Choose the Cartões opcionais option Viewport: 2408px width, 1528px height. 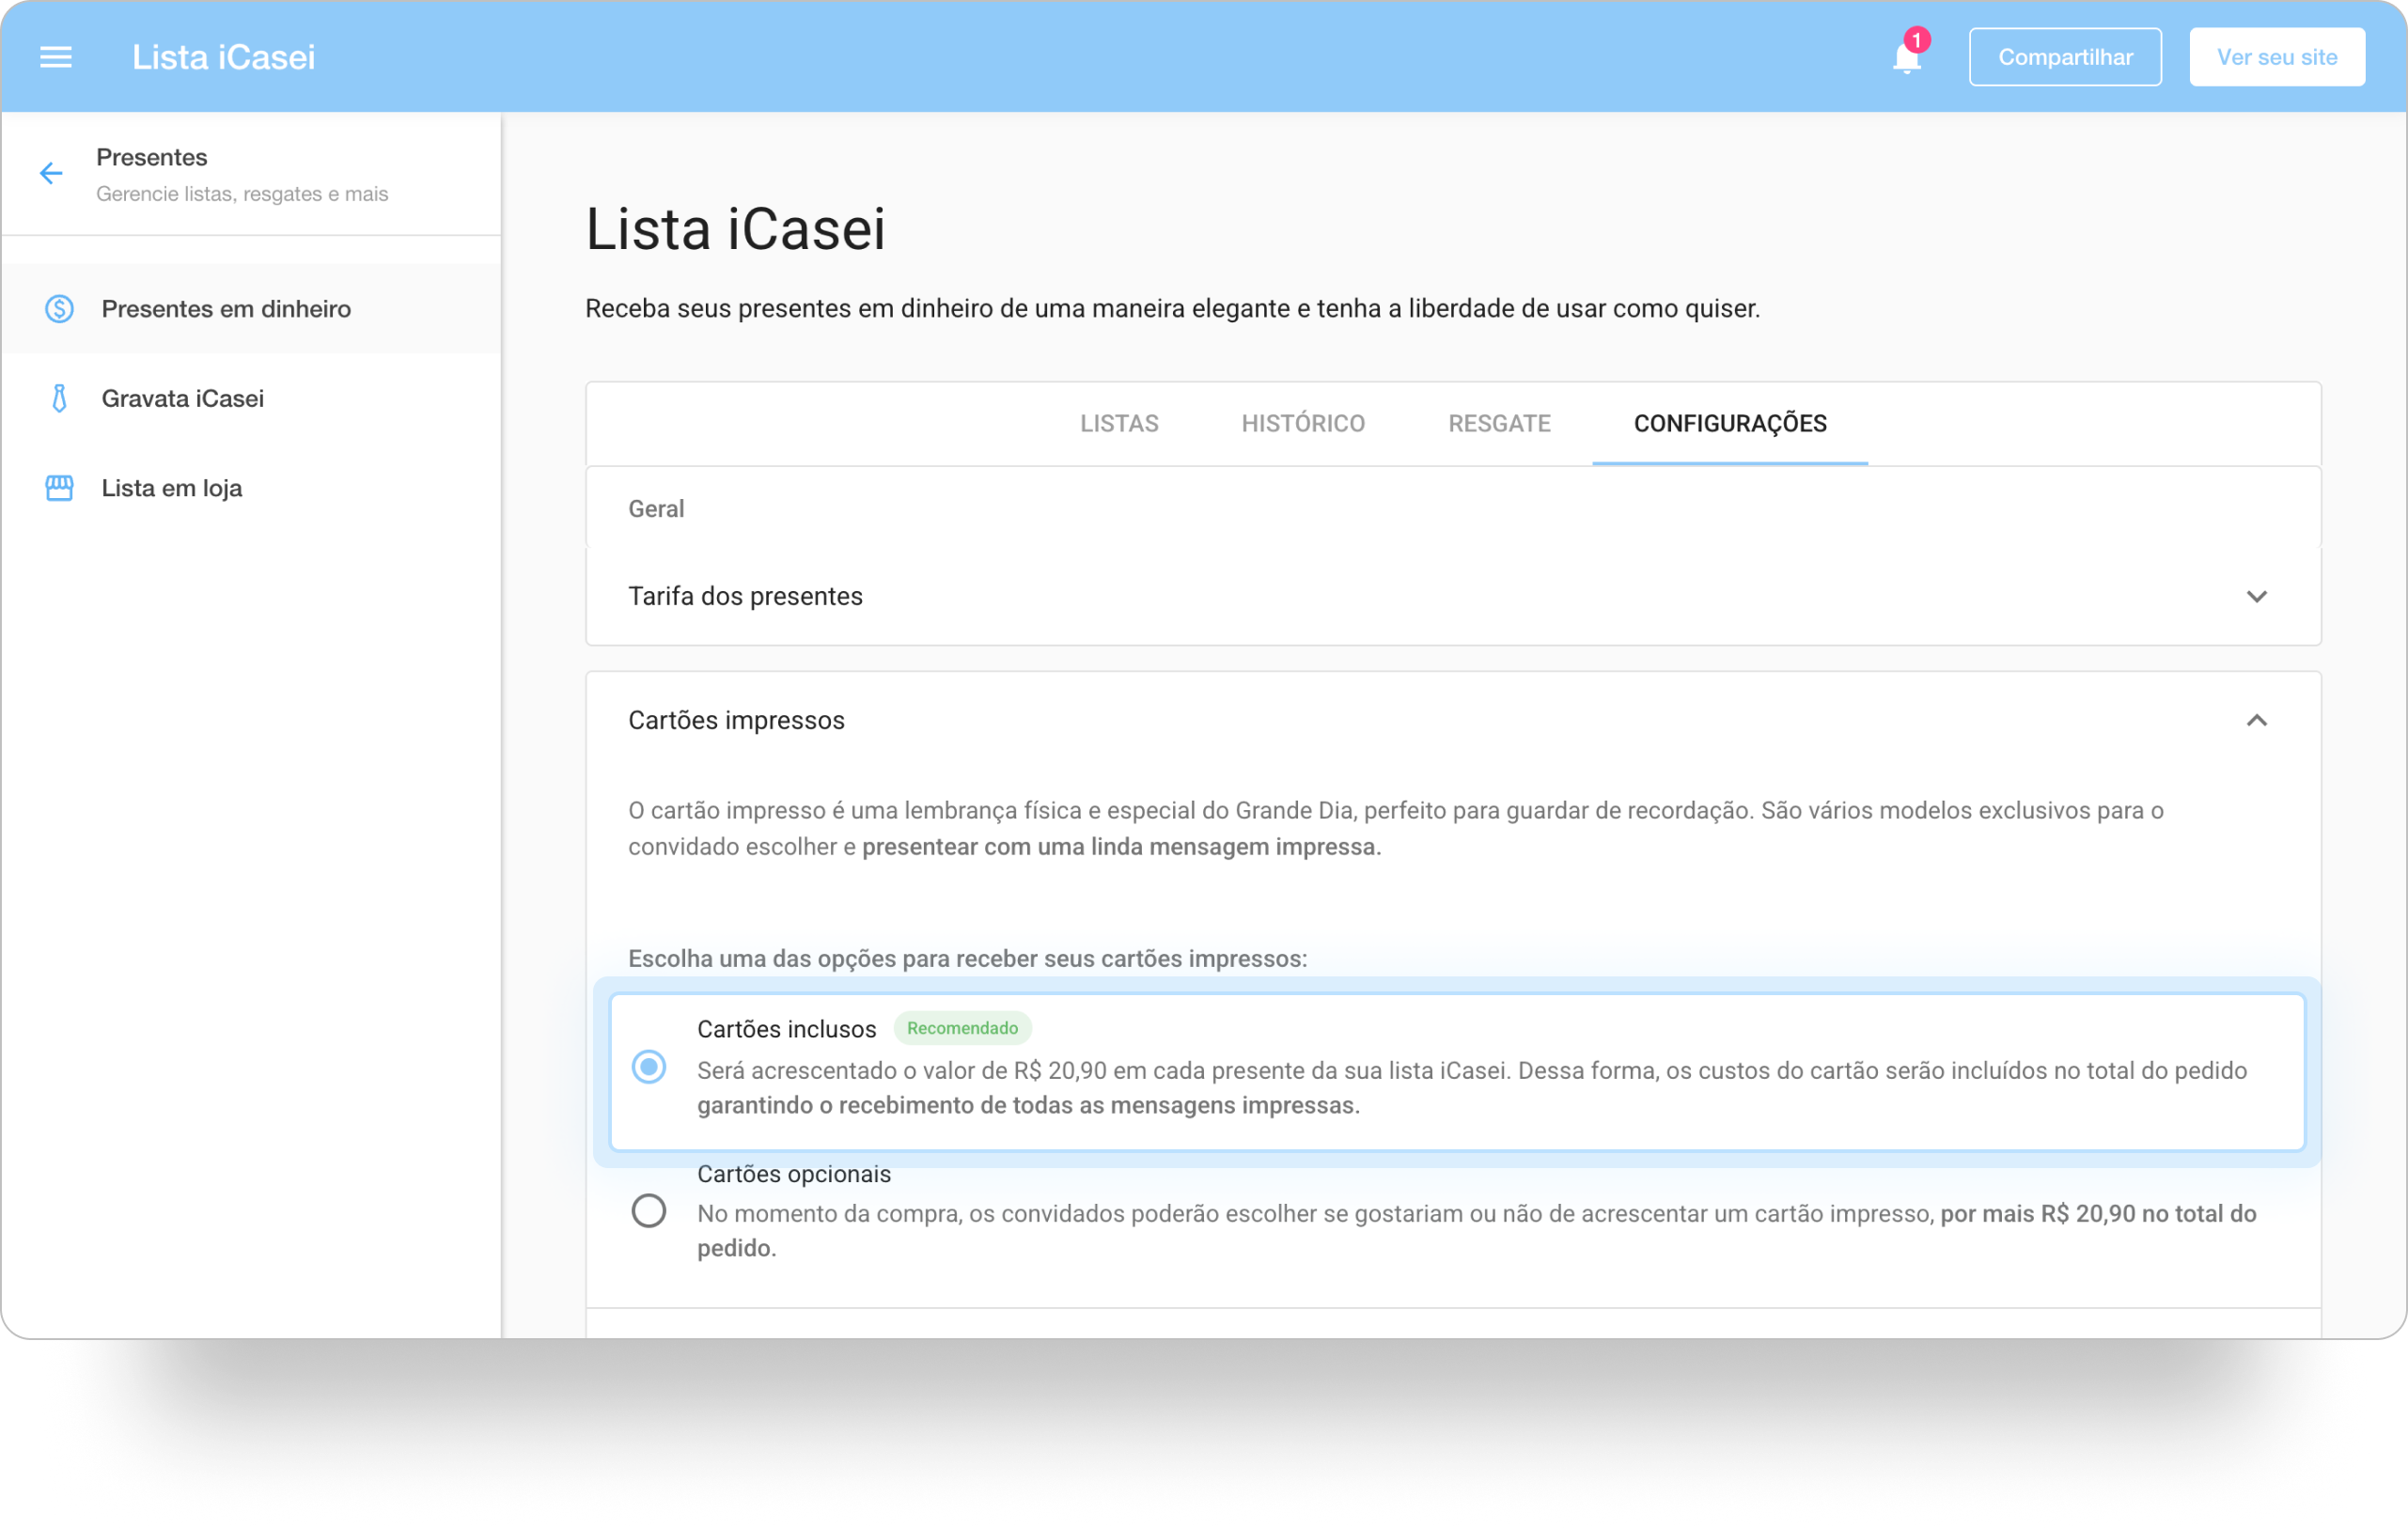tap(650, 1211)
